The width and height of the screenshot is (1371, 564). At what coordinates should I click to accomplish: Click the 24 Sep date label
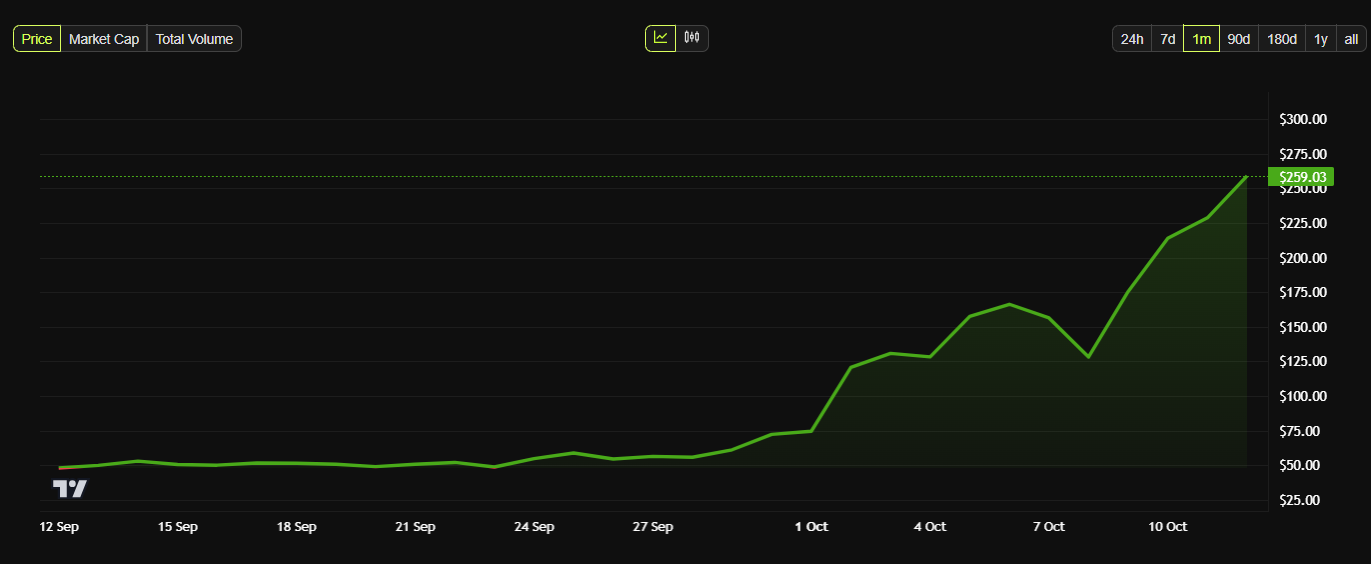click(534, 527)
